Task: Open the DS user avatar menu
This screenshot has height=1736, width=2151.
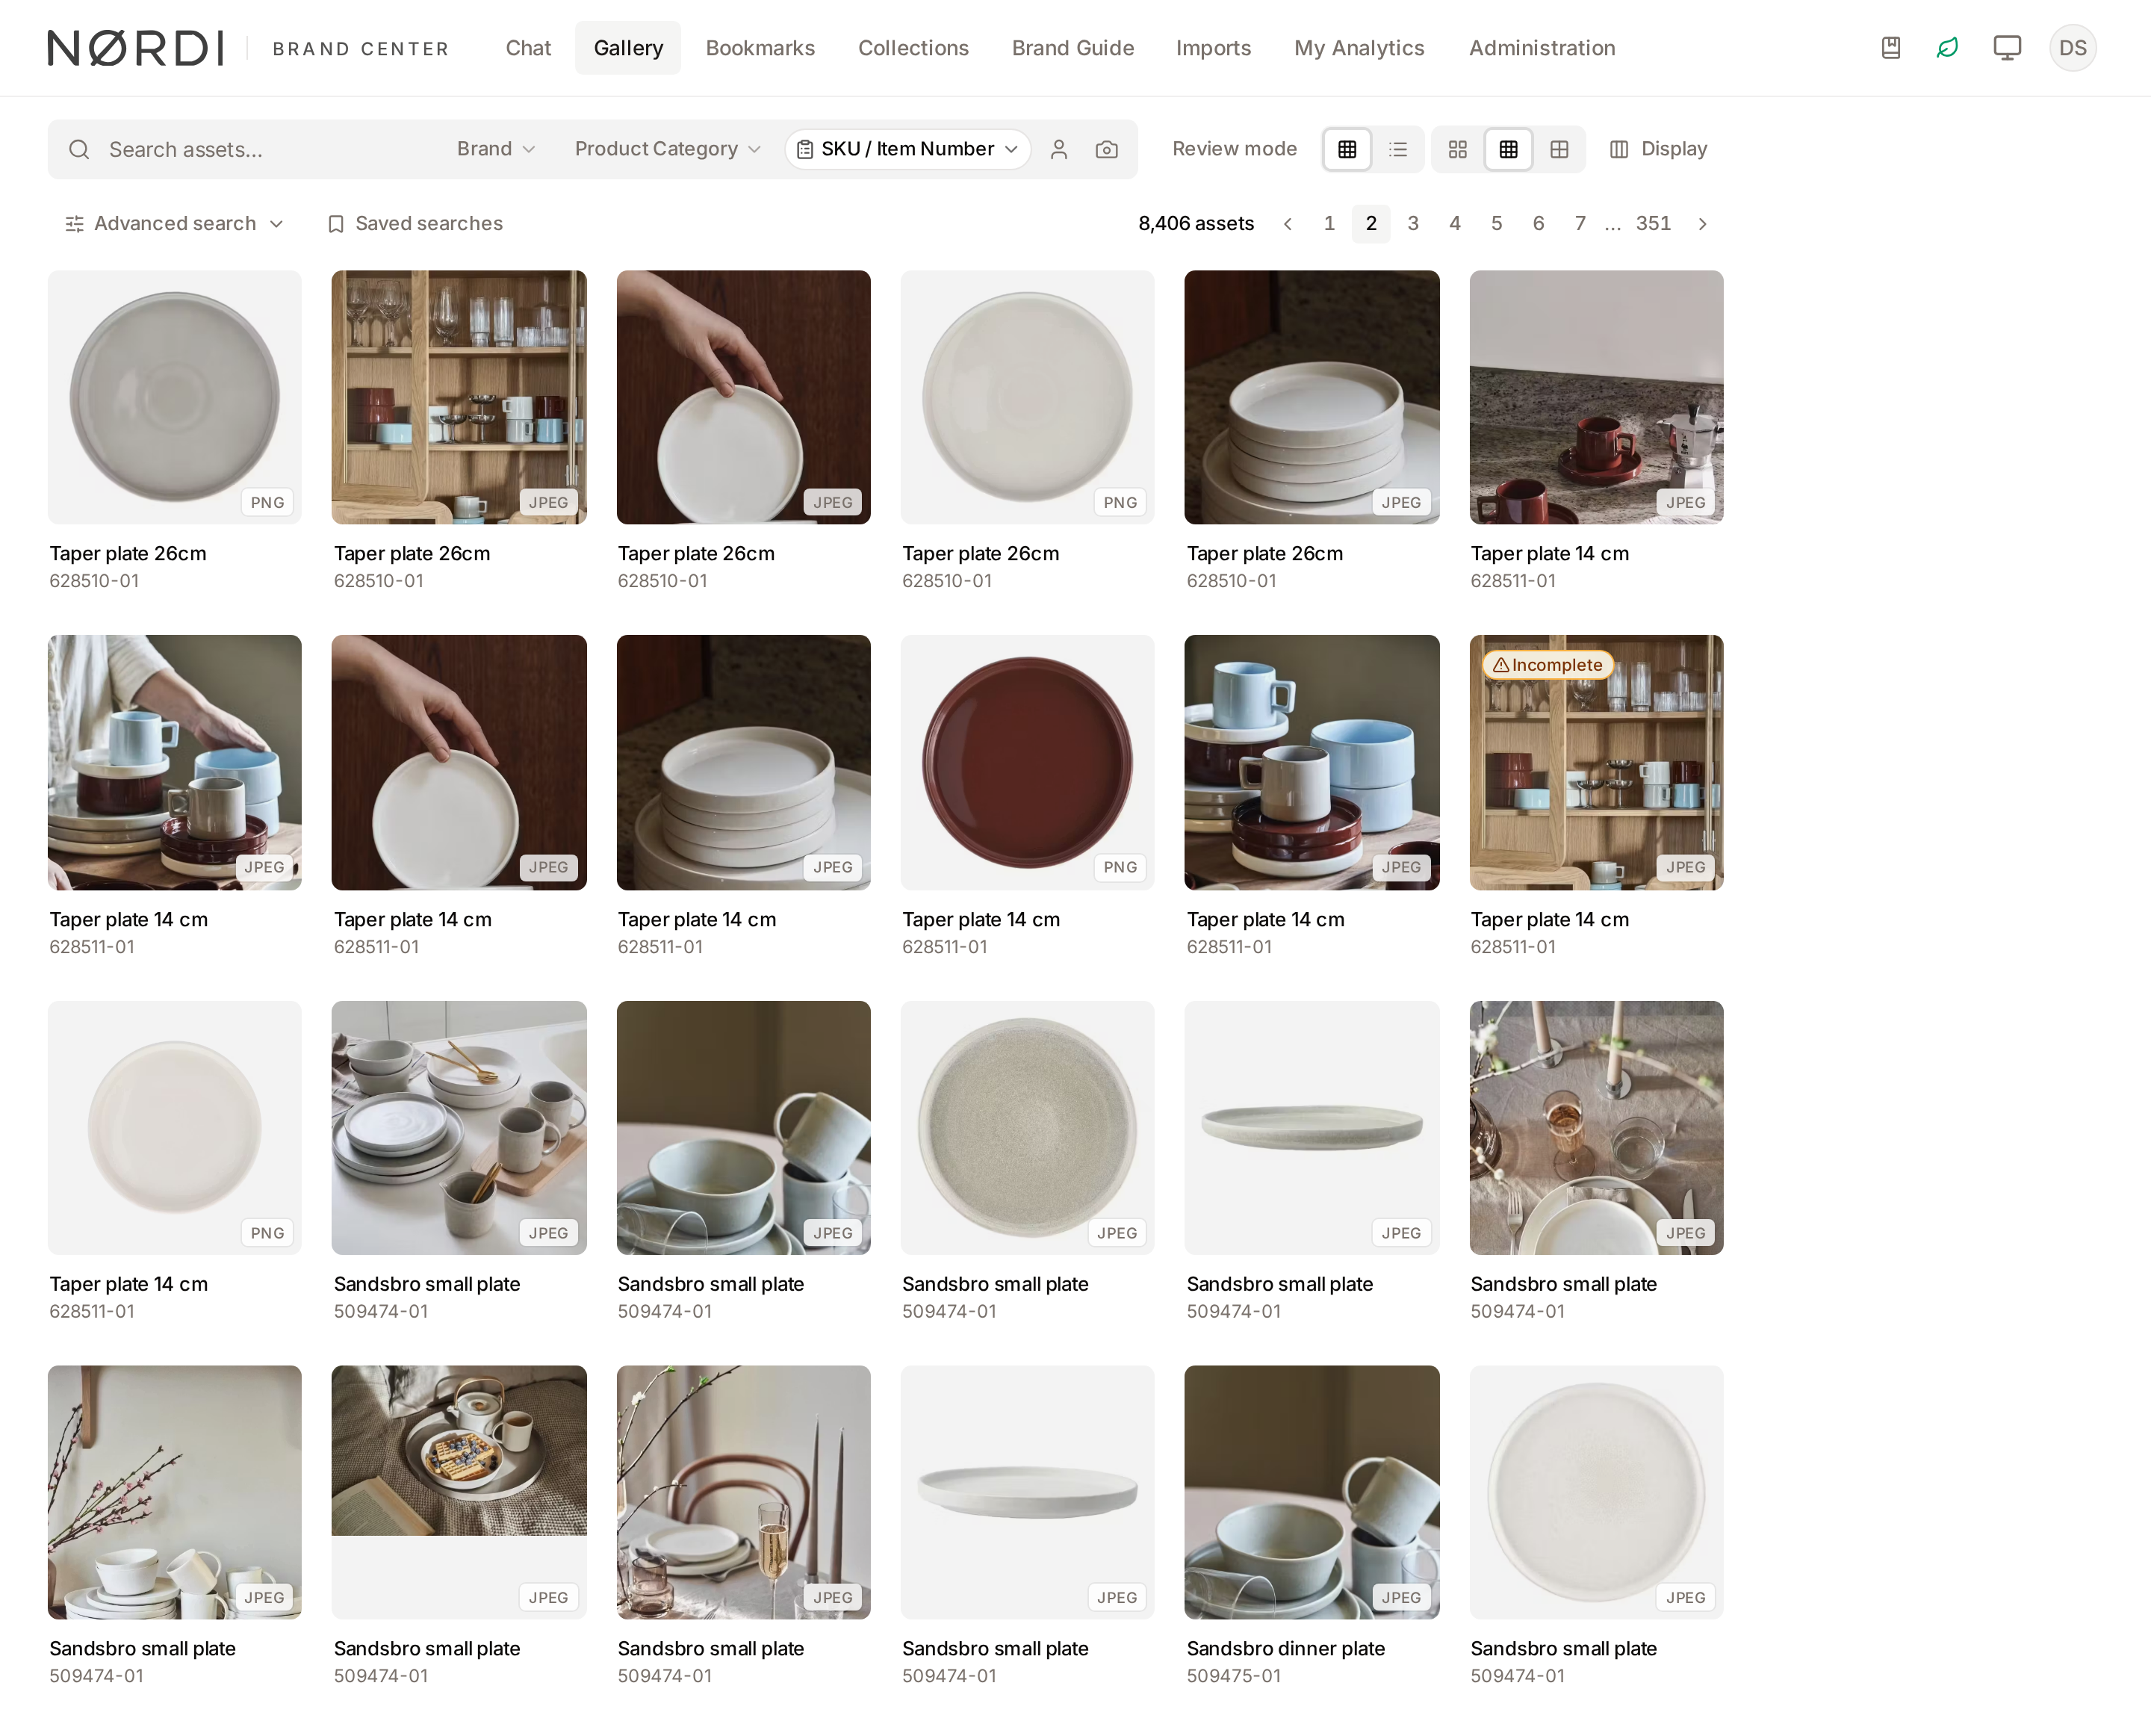Action: pos(2072,48)
